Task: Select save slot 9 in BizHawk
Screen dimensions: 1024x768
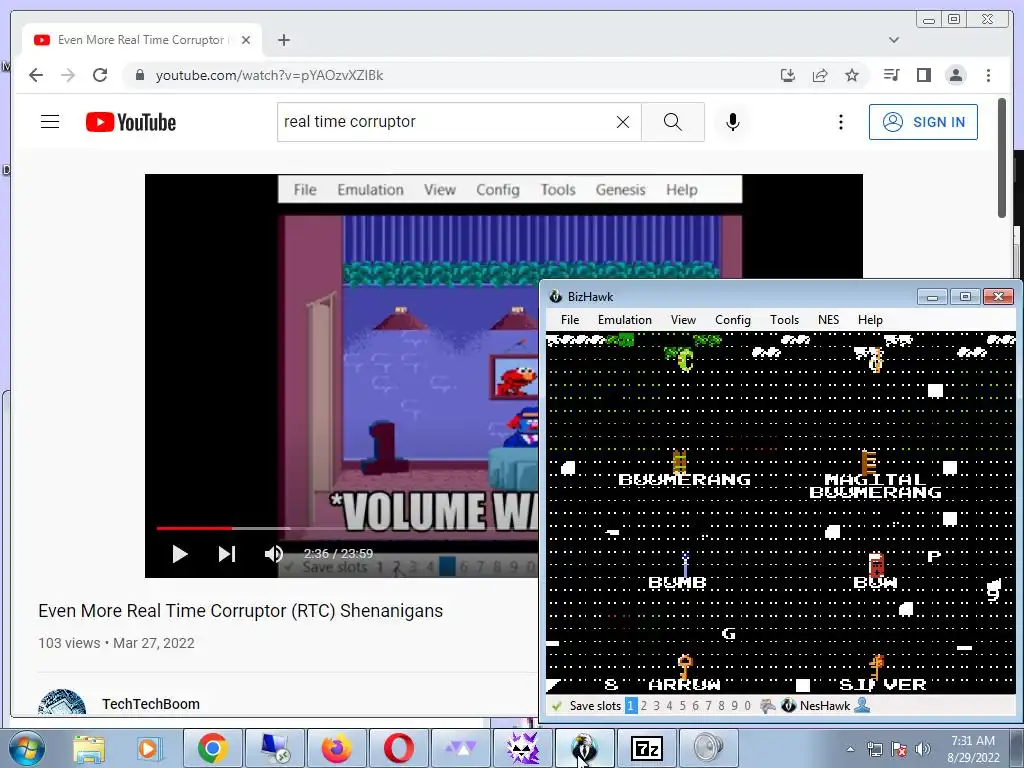Action: 735,706
